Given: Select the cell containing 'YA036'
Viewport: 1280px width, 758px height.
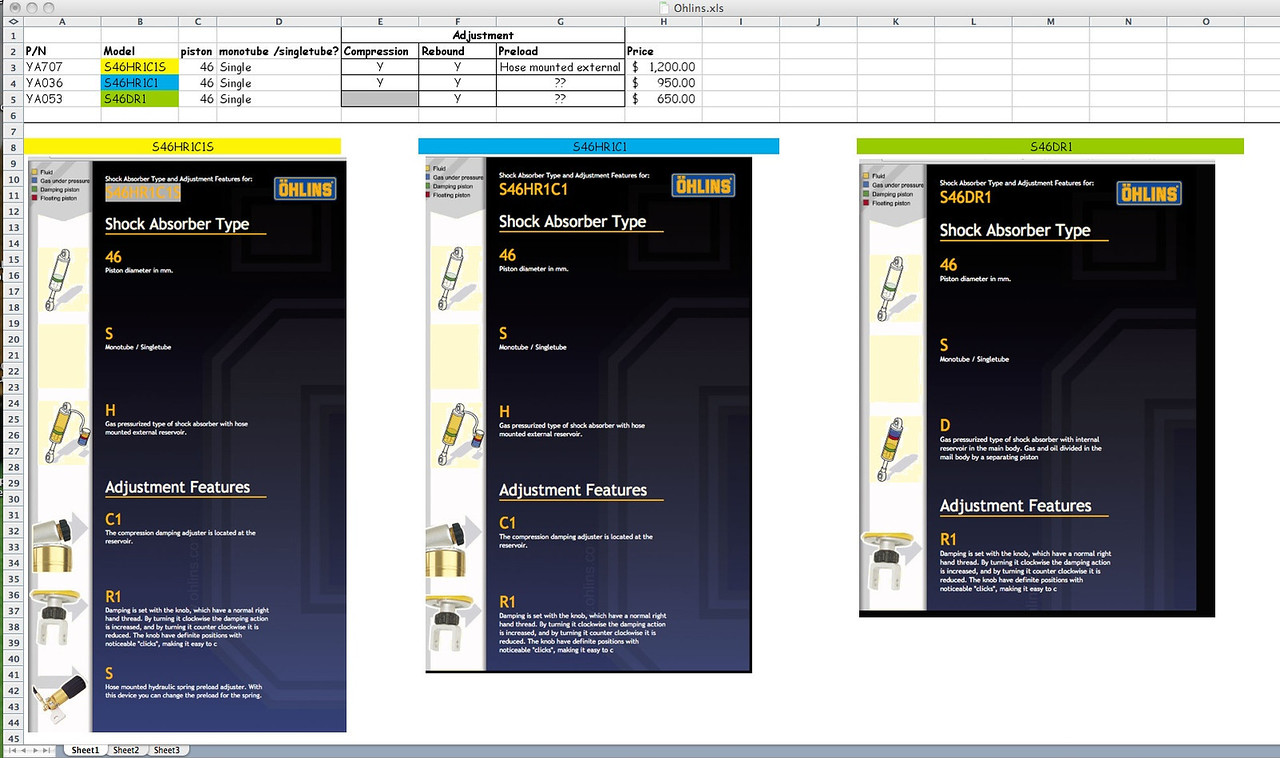Looking at the screenshot, I should pyautogui.click(x=63, y=83).
